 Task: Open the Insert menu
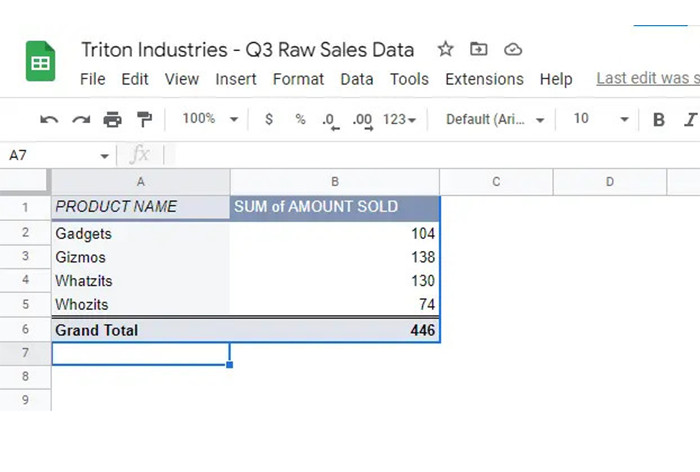[236, 79]
